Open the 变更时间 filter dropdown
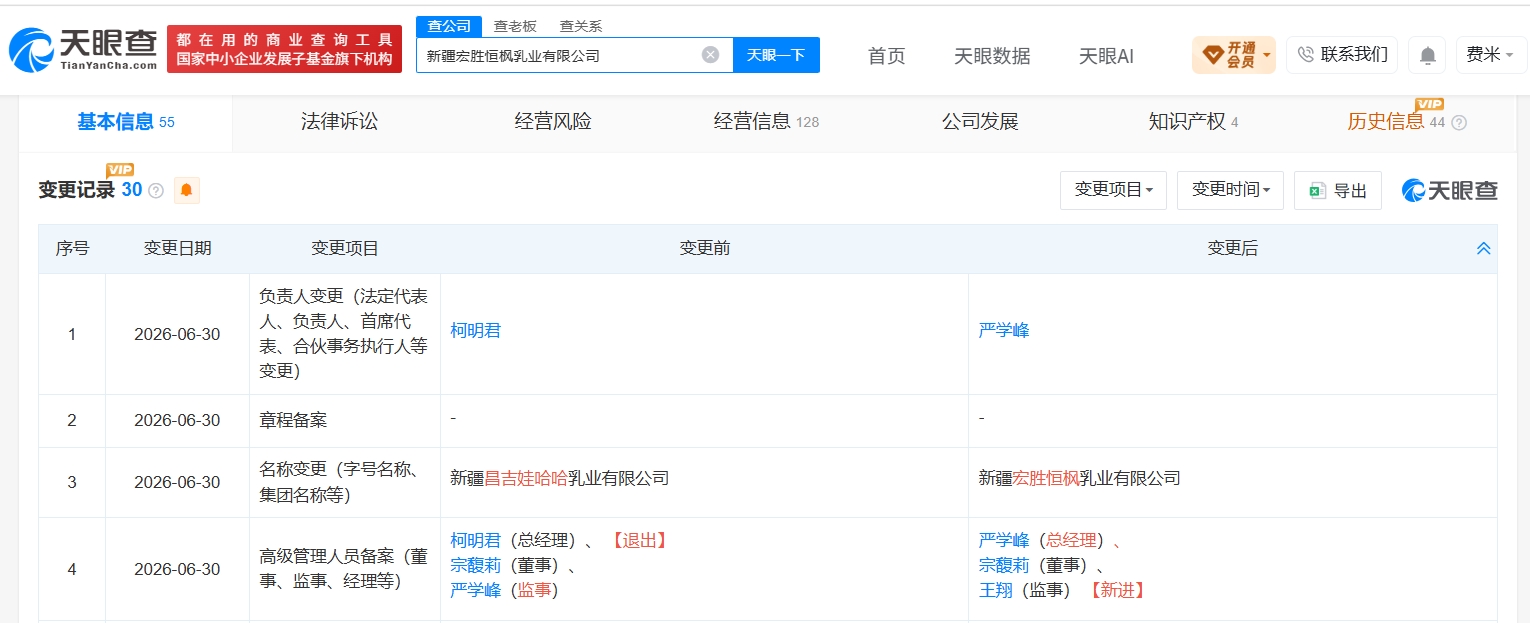Image resolution: width=1530 pixels, height=623 pixels. pyautogui.click(x=1230, y=190)
